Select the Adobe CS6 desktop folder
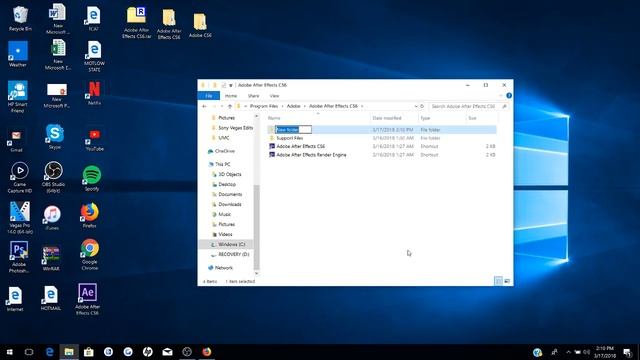Viewport: 640px width, 360px height. point(200,25)
